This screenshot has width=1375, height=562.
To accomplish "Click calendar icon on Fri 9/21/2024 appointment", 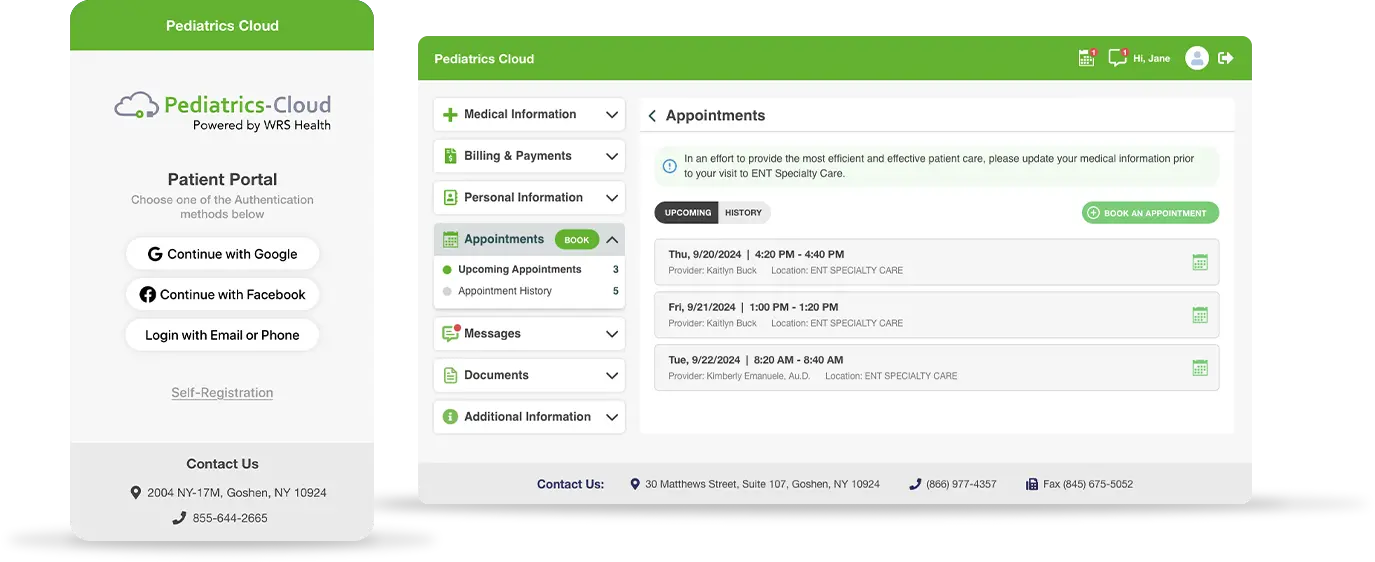I will click(x=1200, y=315).
